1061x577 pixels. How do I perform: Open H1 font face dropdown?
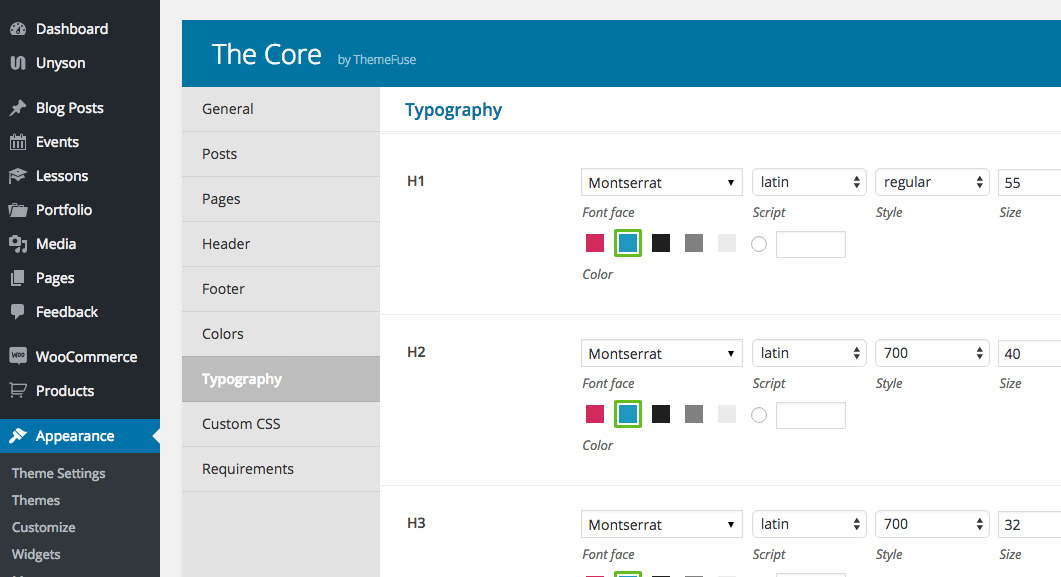[x=662, y=183]
